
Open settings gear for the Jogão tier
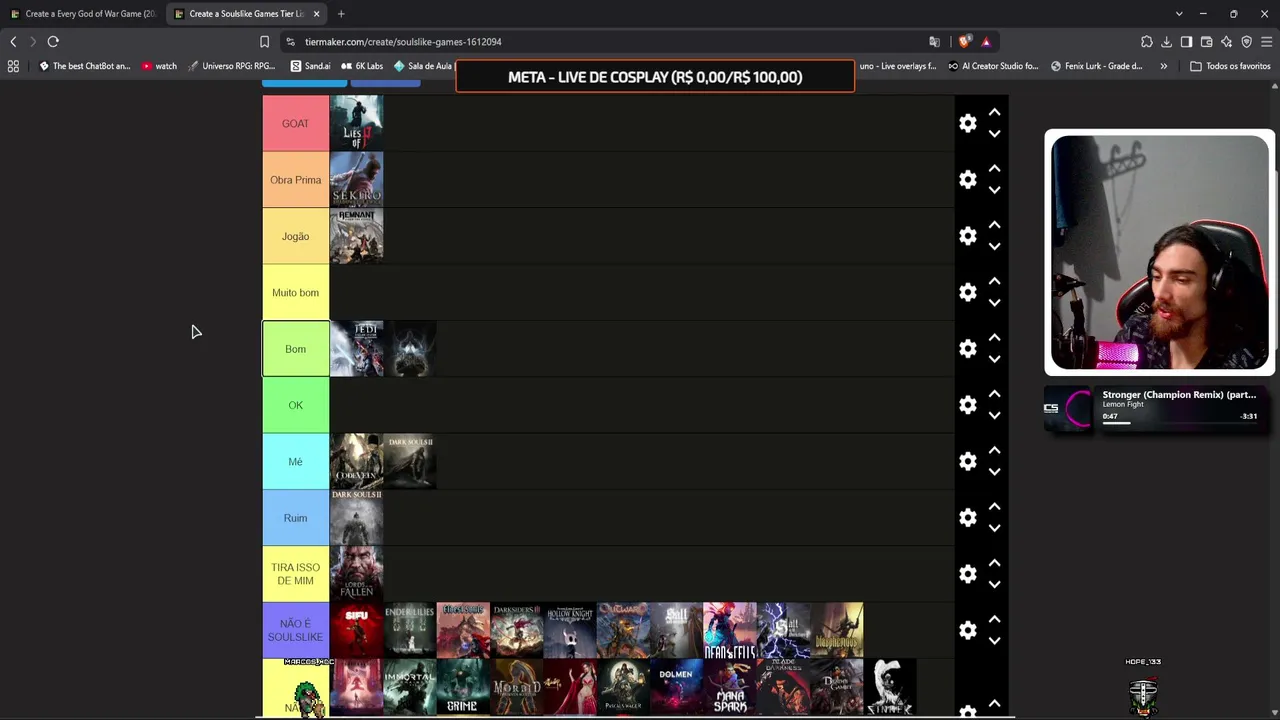click(x=968, y=236)
